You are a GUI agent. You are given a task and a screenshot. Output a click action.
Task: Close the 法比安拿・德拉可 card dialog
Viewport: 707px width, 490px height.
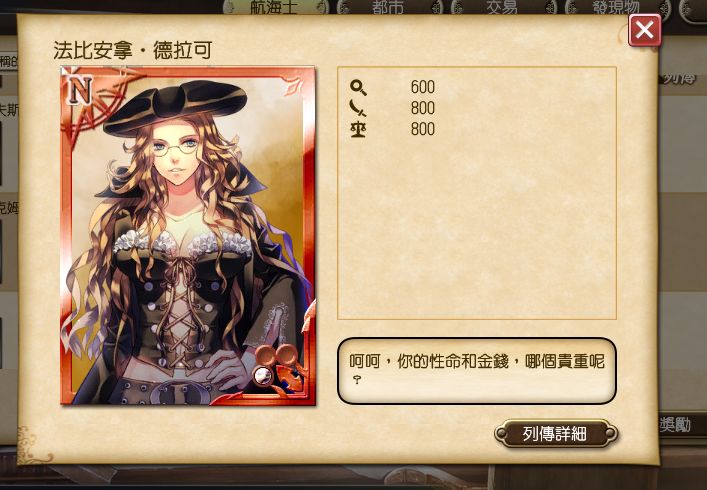(x=644, y=30)
